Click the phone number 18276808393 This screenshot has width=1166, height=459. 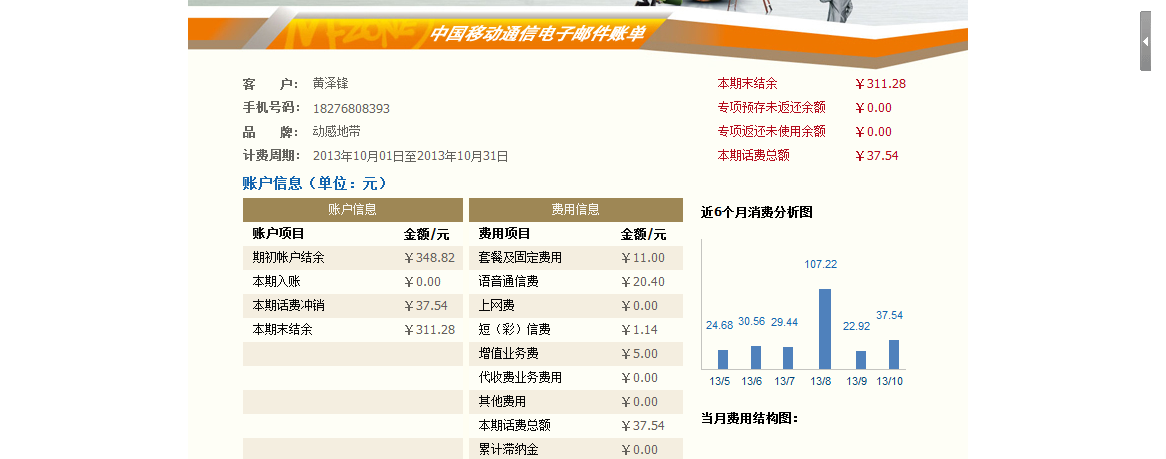click(x=351, y=108)
